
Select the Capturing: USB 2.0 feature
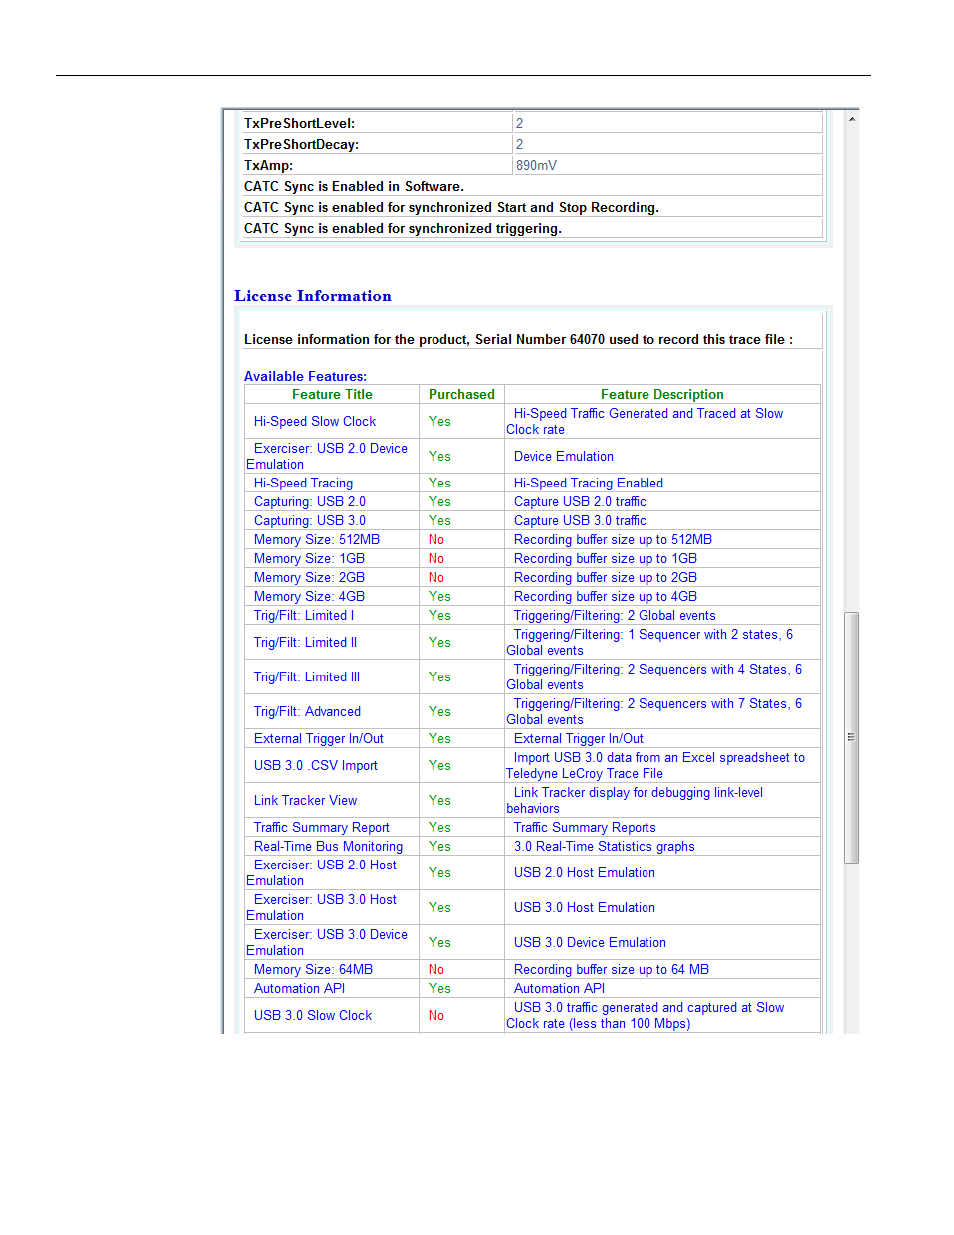310,502
